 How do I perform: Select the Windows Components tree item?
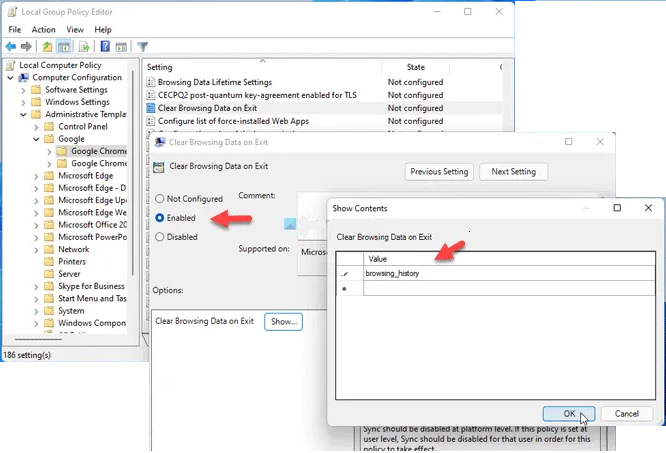[92, 323]
